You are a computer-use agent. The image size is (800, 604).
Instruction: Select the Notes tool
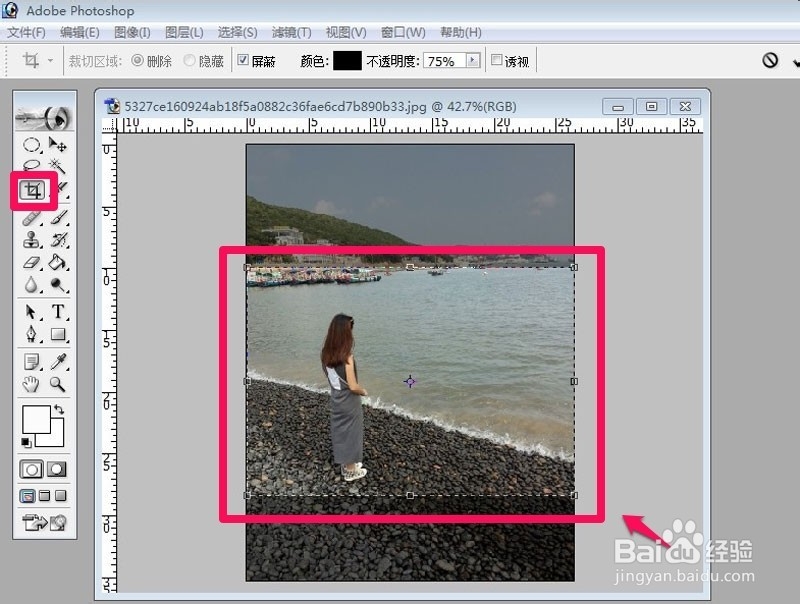(x=32, y=362)
